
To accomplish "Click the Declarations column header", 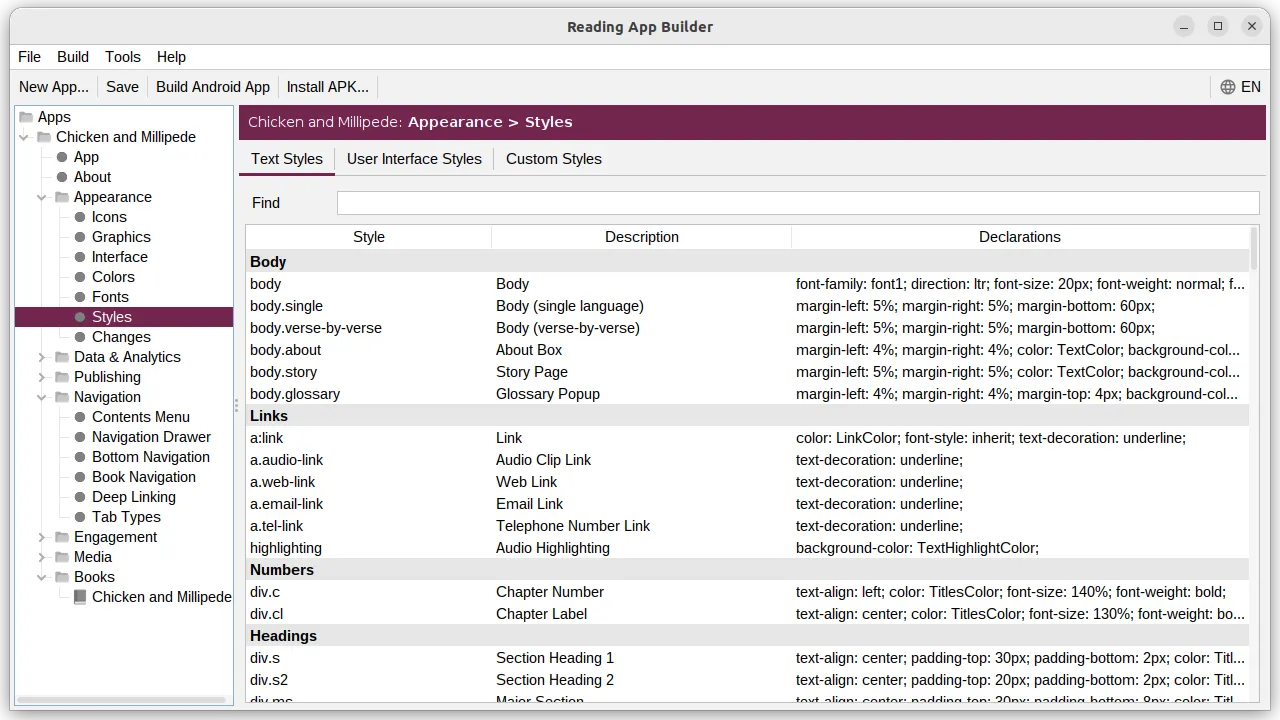I will [x=1020, y=237].
